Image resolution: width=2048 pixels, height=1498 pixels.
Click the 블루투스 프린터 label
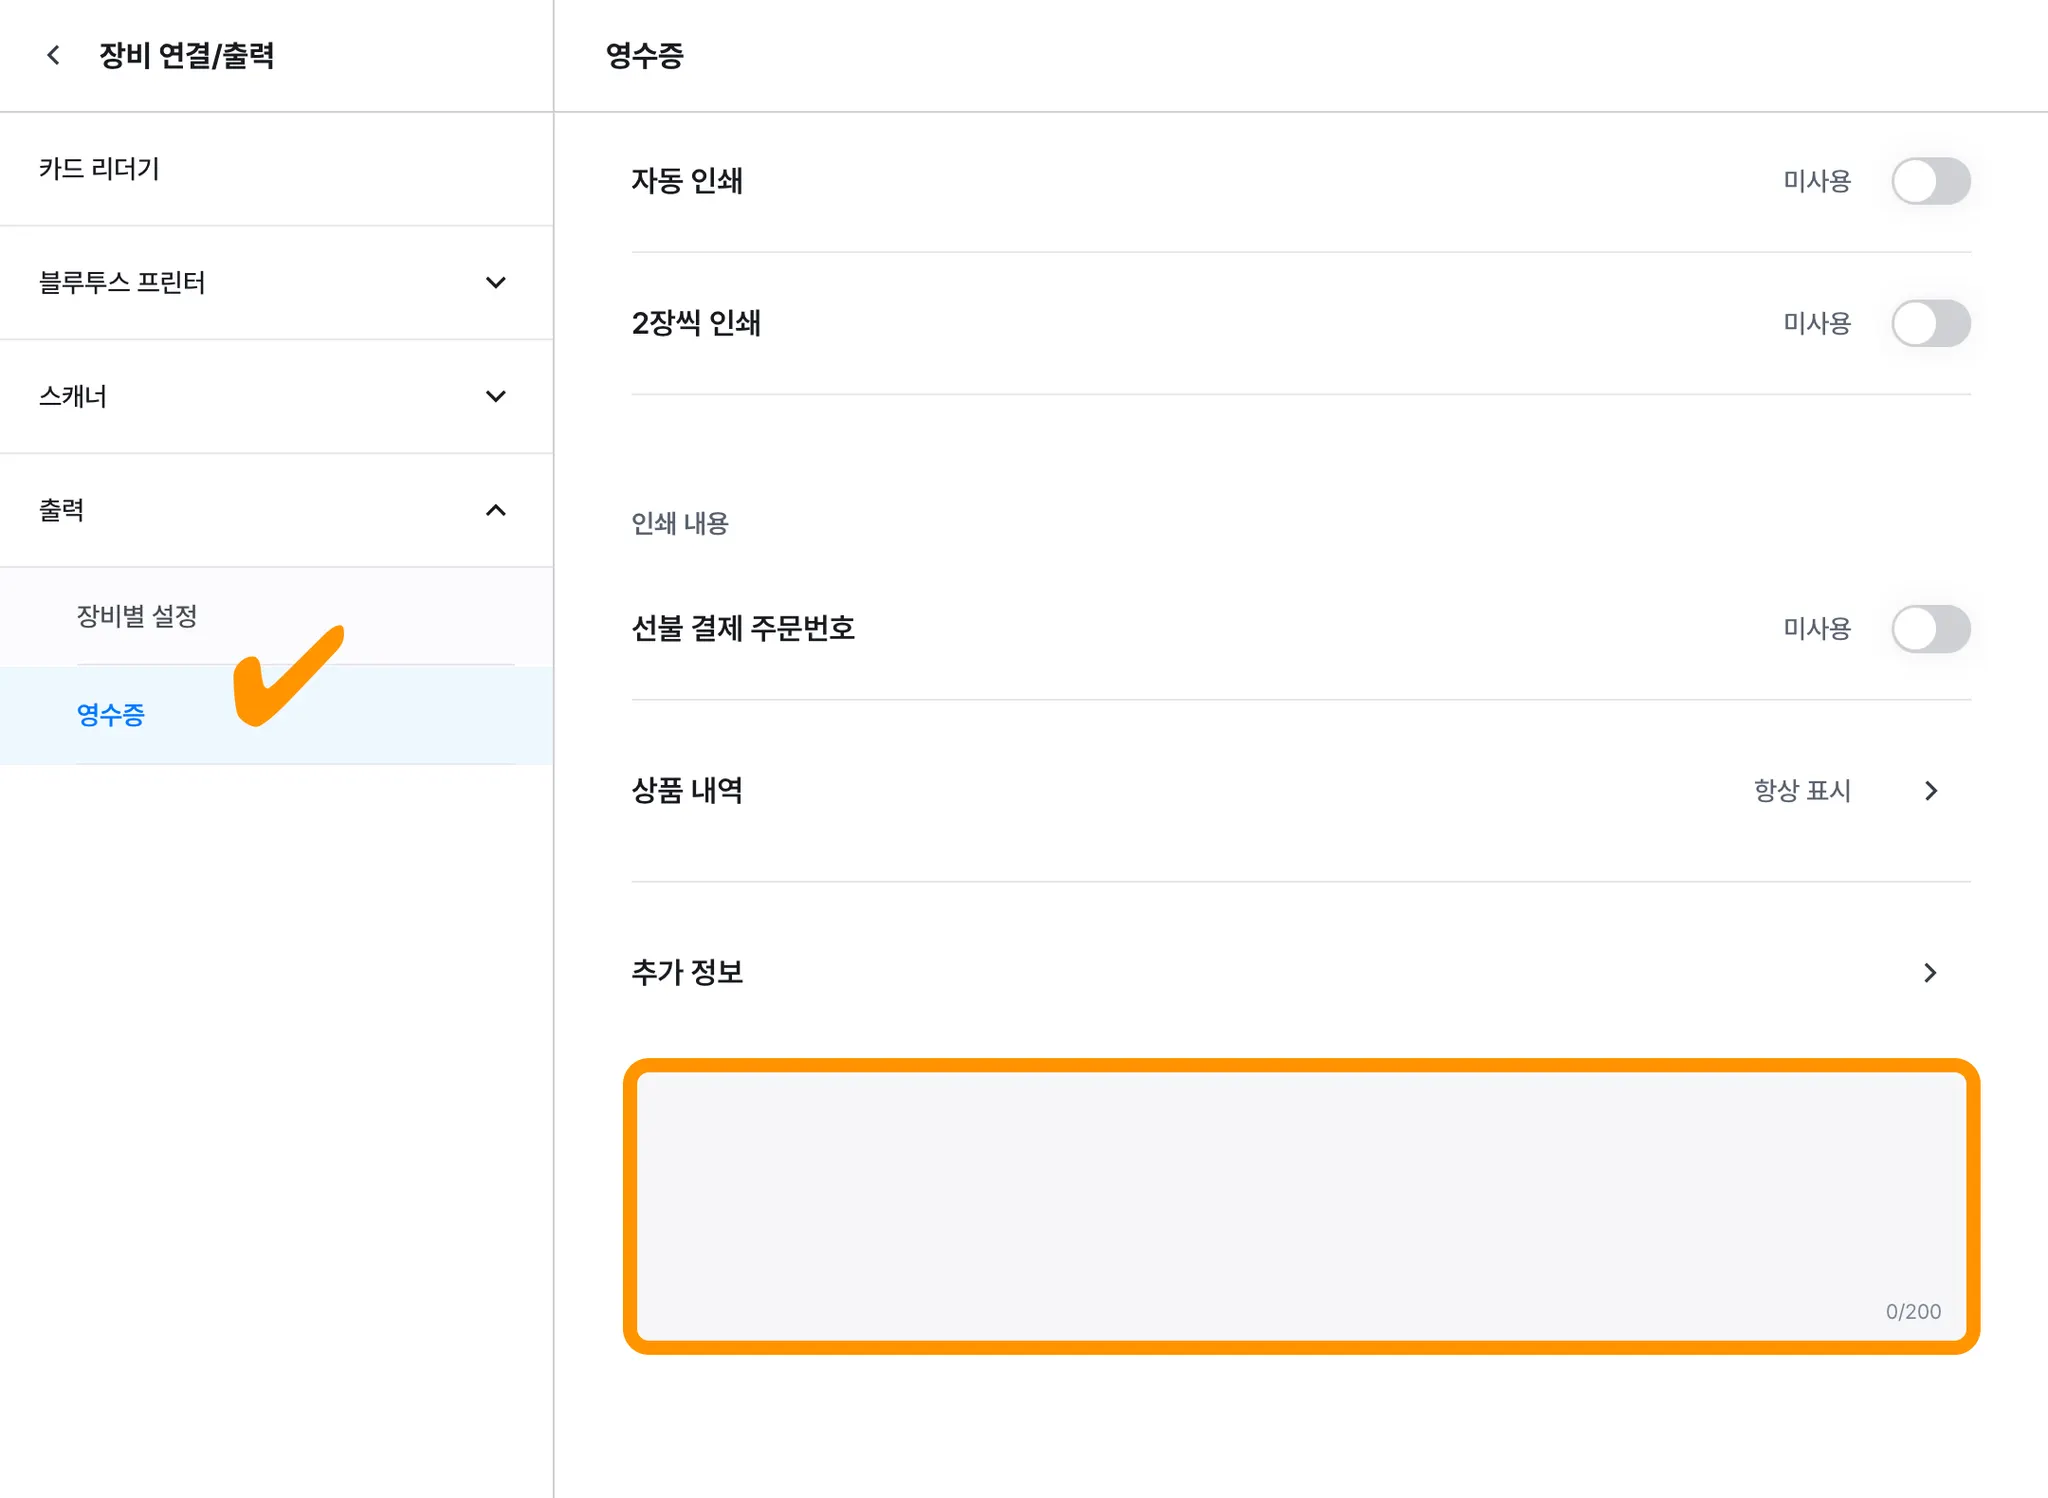pos(122,283)
